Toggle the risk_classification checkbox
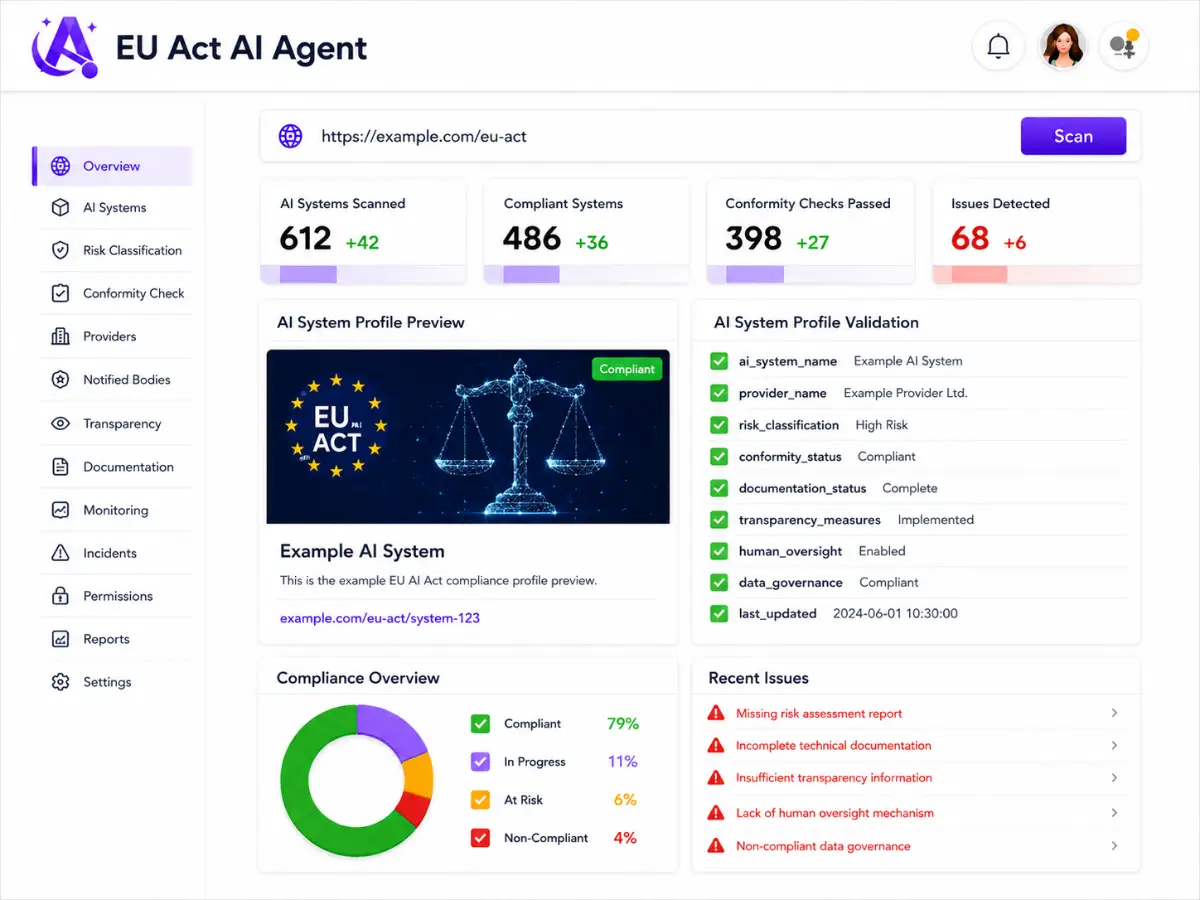This screenshot has height=900, width=1200. pos(718,425)
